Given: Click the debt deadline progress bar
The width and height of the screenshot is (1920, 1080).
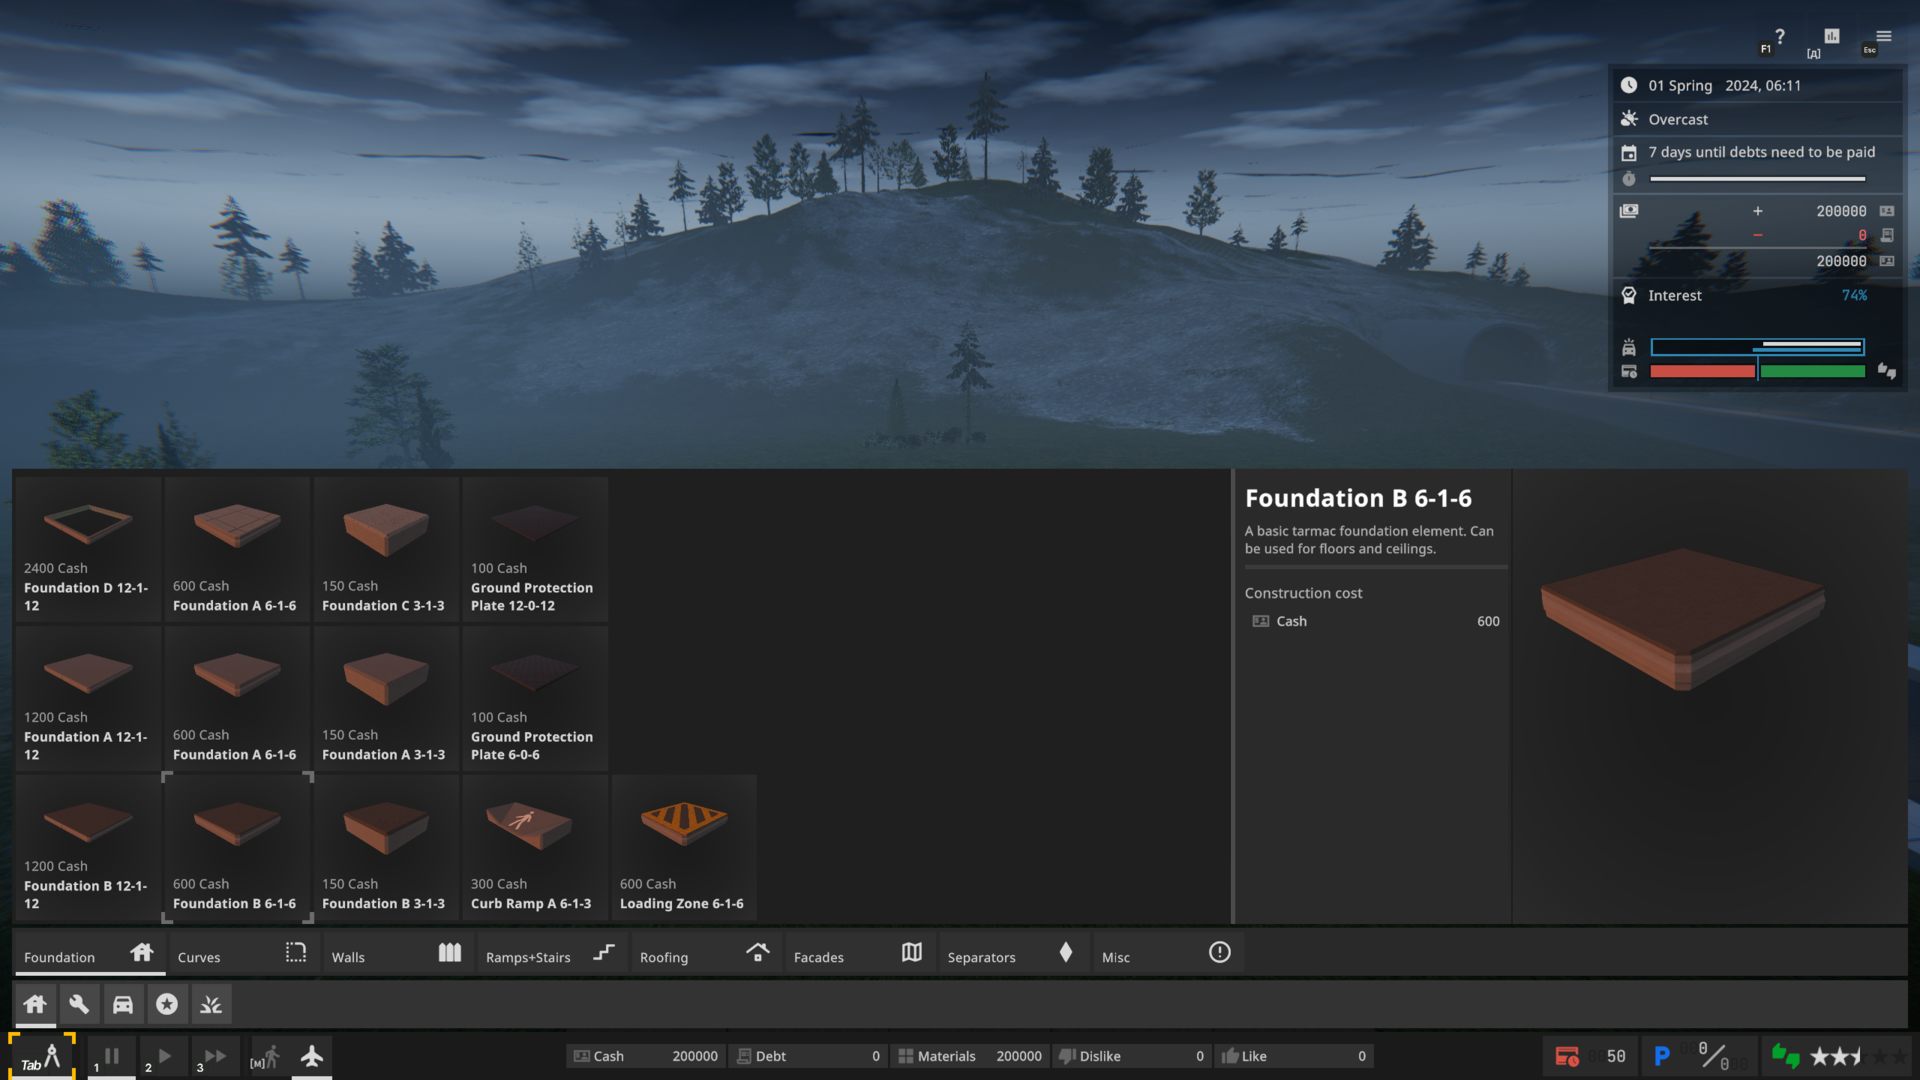Looking at the screenshot, I should (x=1757, y=179).
